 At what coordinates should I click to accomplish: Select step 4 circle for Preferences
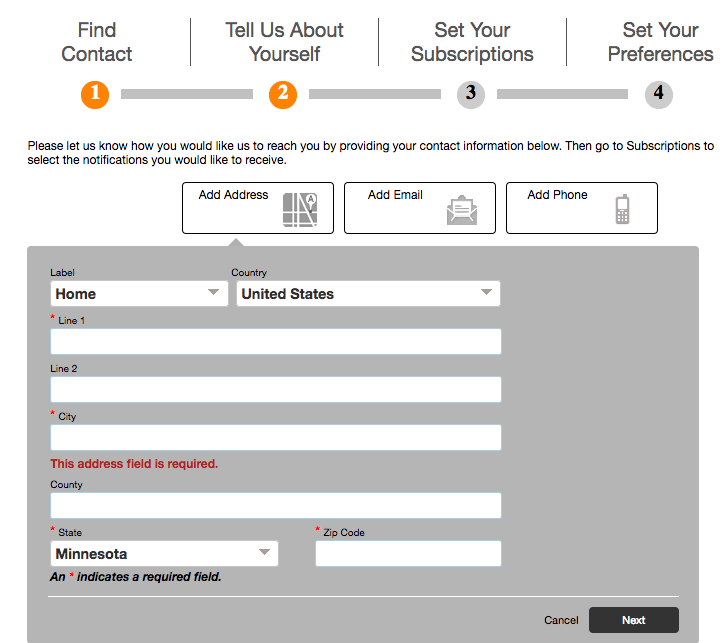tap(658, 94)
